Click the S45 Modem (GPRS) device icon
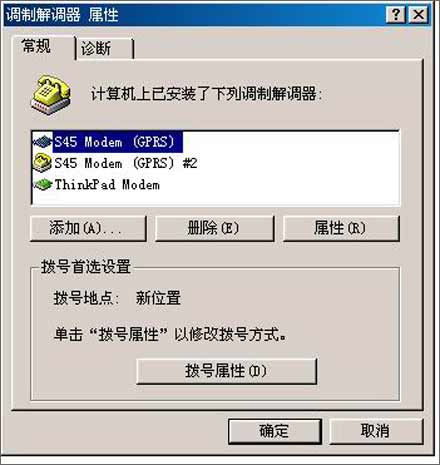This screenshot has height=465, width=440. pos(43,142)
